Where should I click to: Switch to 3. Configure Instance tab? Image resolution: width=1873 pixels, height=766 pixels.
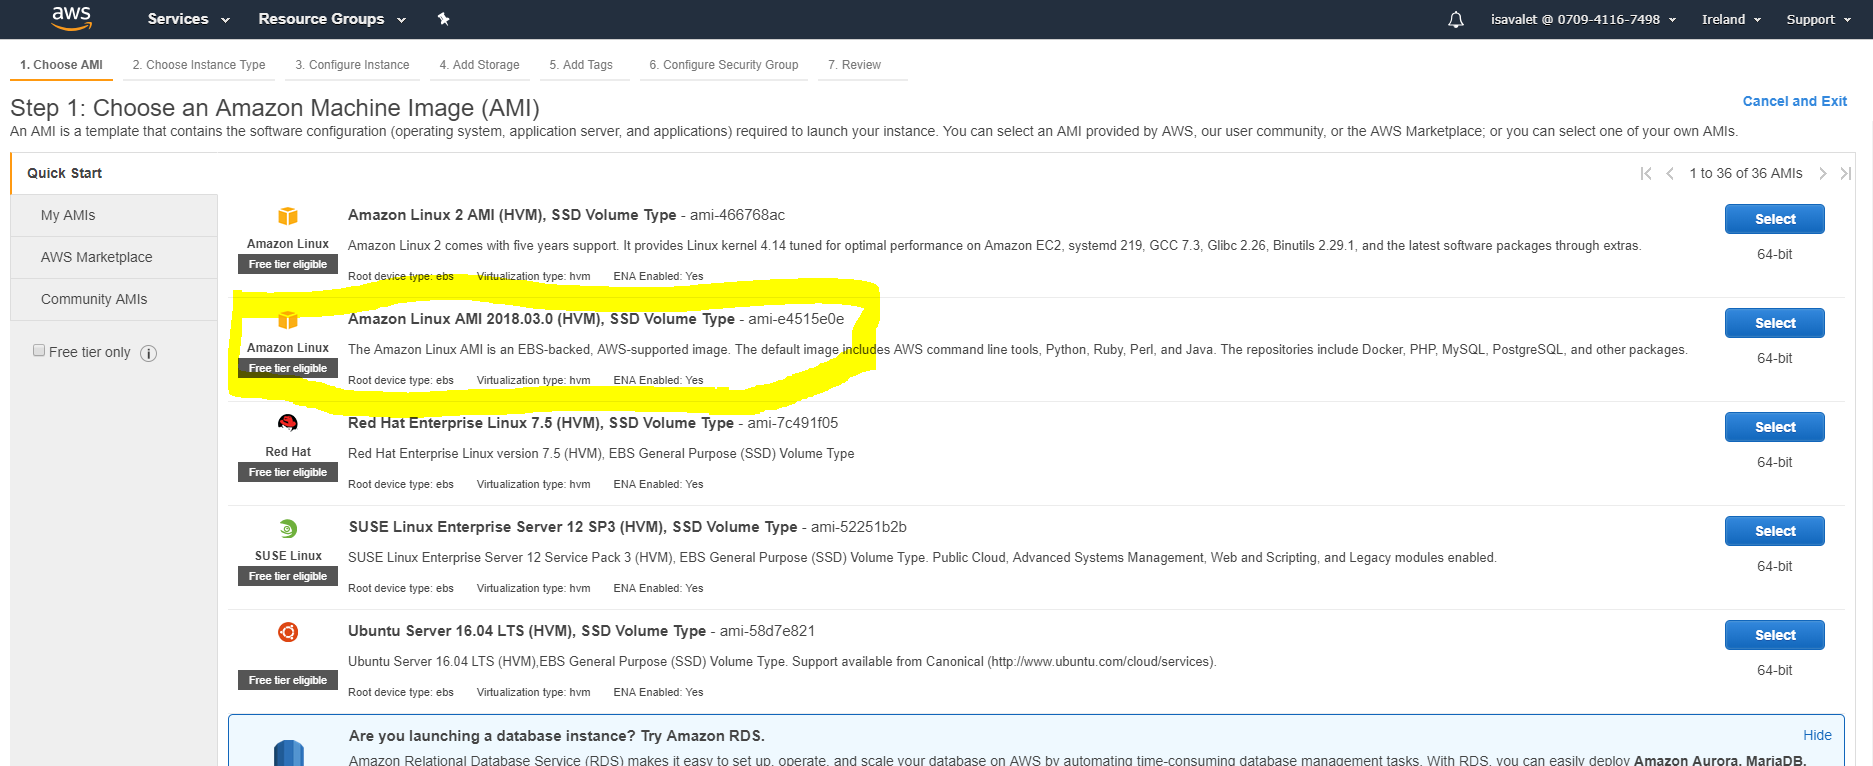pos(352,65)
